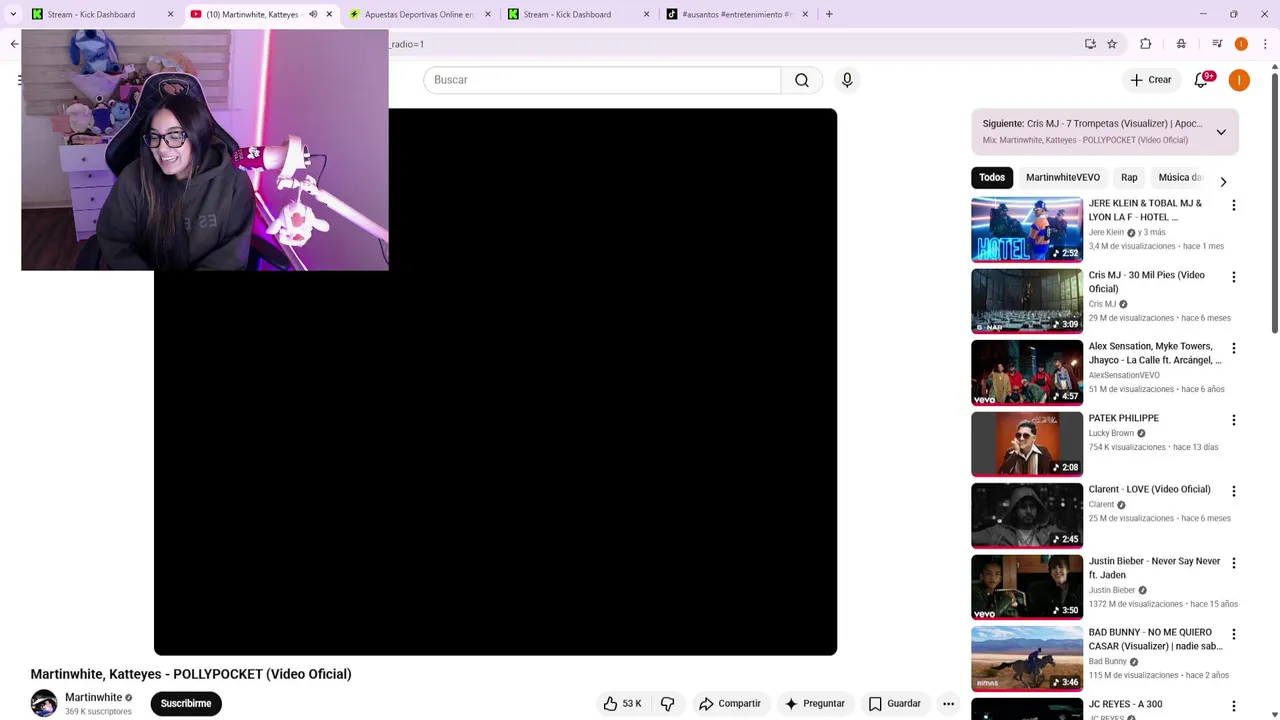Screen dimensions: 1280x720
Task: Open the media controls icon in the Chrome toolbar
Action: pyautogui.click(x=1217, y=44)
